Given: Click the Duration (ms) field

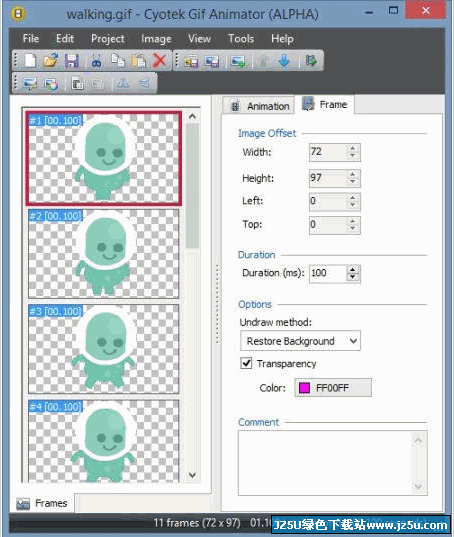Looking at the screenshot, I should pos(328,273).
